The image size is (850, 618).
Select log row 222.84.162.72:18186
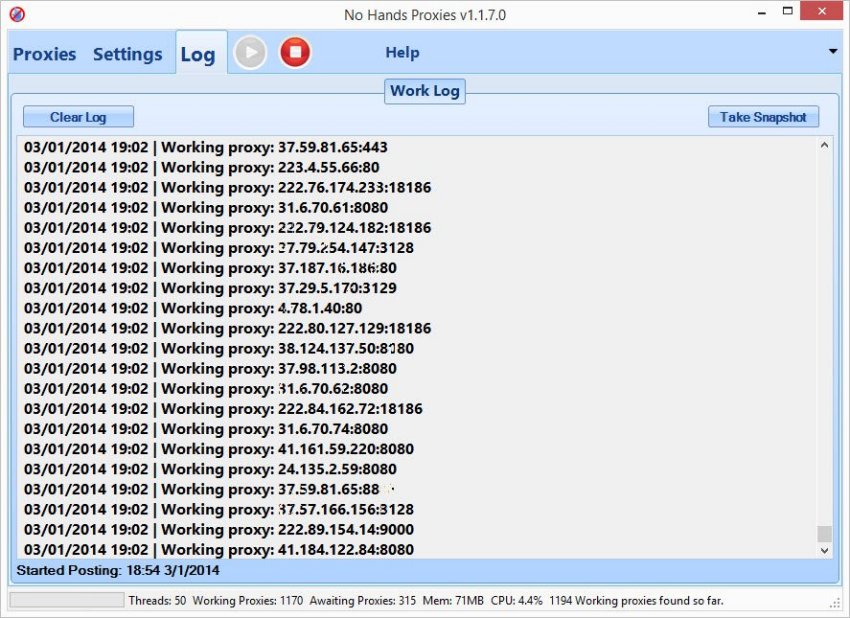(x=223, y=409)
